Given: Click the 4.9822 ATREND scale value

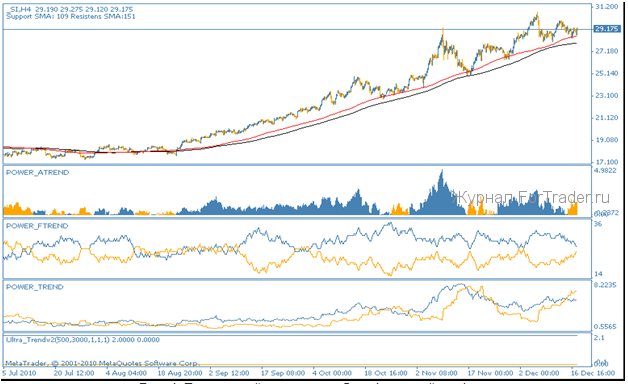Looking at the screenshot, I should [605, 170].
